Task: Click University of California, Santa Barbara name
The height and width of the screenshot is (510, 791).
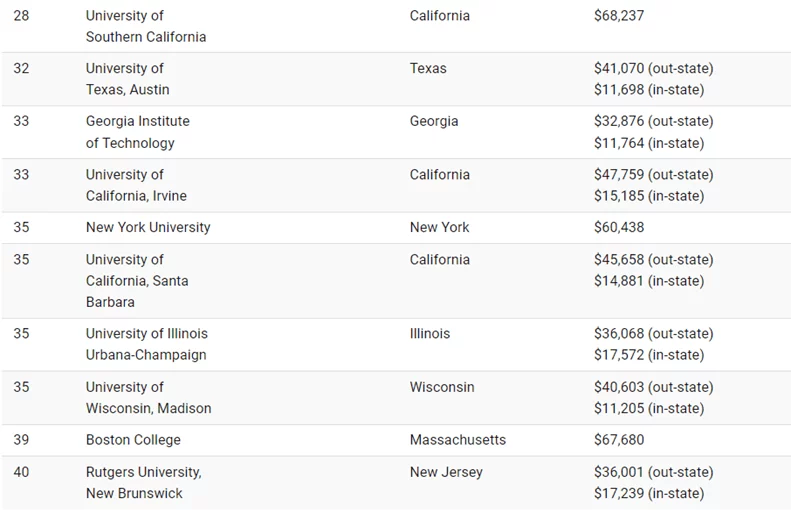Action: pos(137,280)
